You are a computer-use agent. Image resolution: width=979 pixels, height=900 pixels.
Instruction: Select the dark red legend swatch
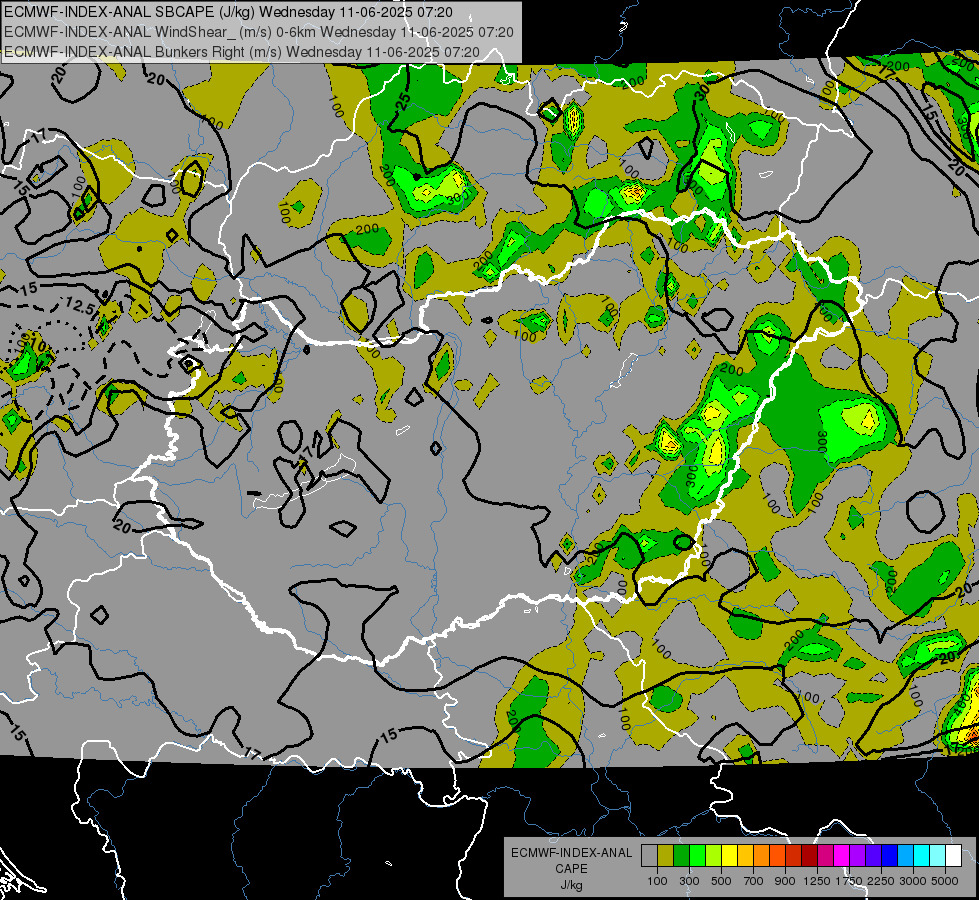809,855
